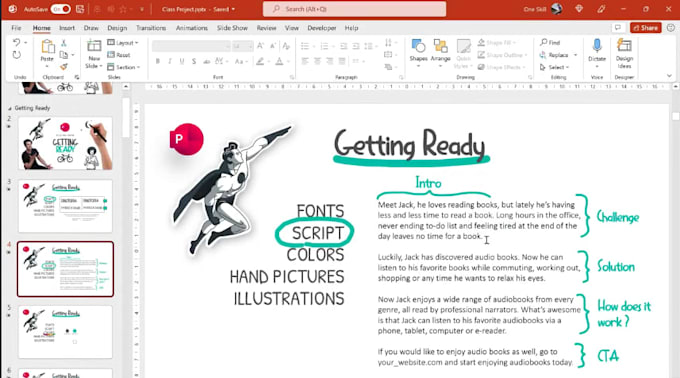This screenshot has width=680, height=378.
Task: Click the user account avatar
Action: (557, 9)
